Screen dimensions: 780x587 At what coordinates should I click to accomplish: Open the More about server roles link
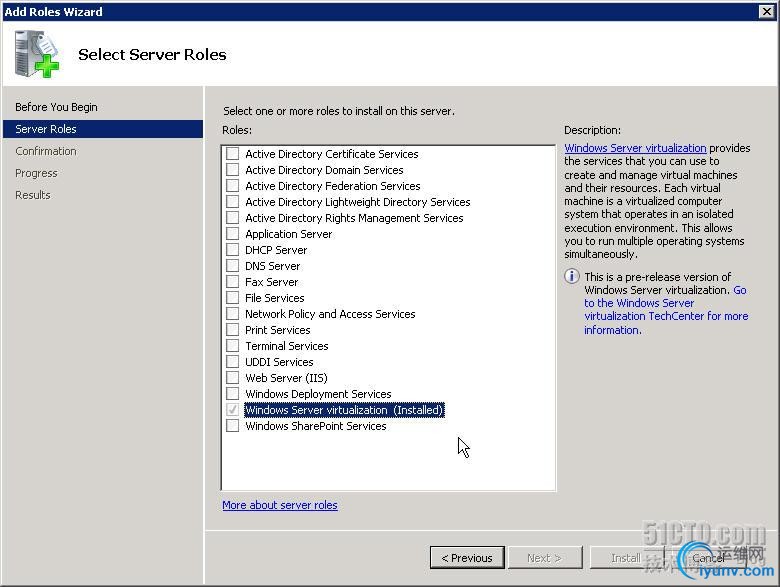pyautogui.click(x=280, y=505)
